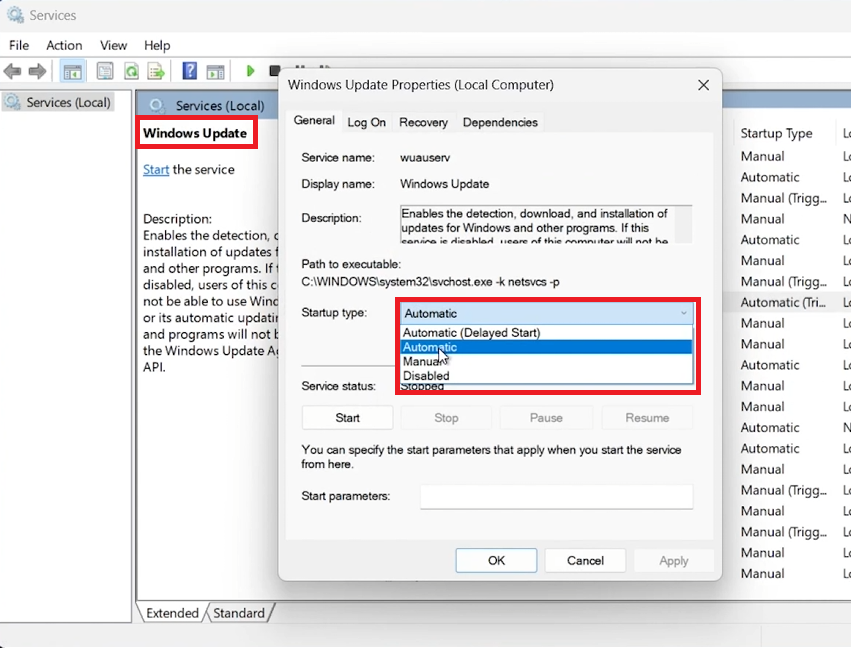
Task: Choose the highlighted Automatic option
Action: point(547,347)
